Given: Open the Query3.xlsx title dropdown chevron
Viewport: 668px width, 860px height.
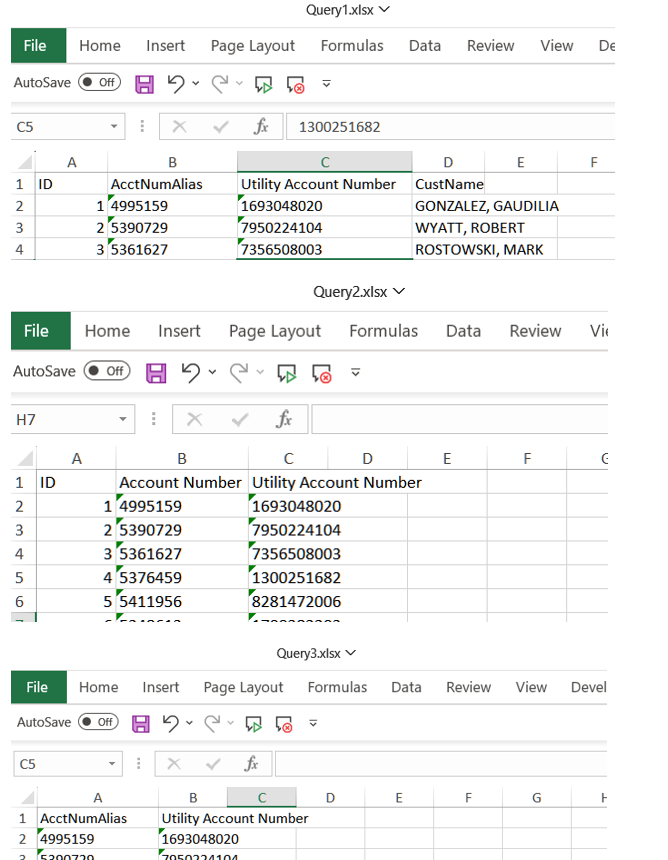Looking at the screenshot, I should tap(351, 653).
